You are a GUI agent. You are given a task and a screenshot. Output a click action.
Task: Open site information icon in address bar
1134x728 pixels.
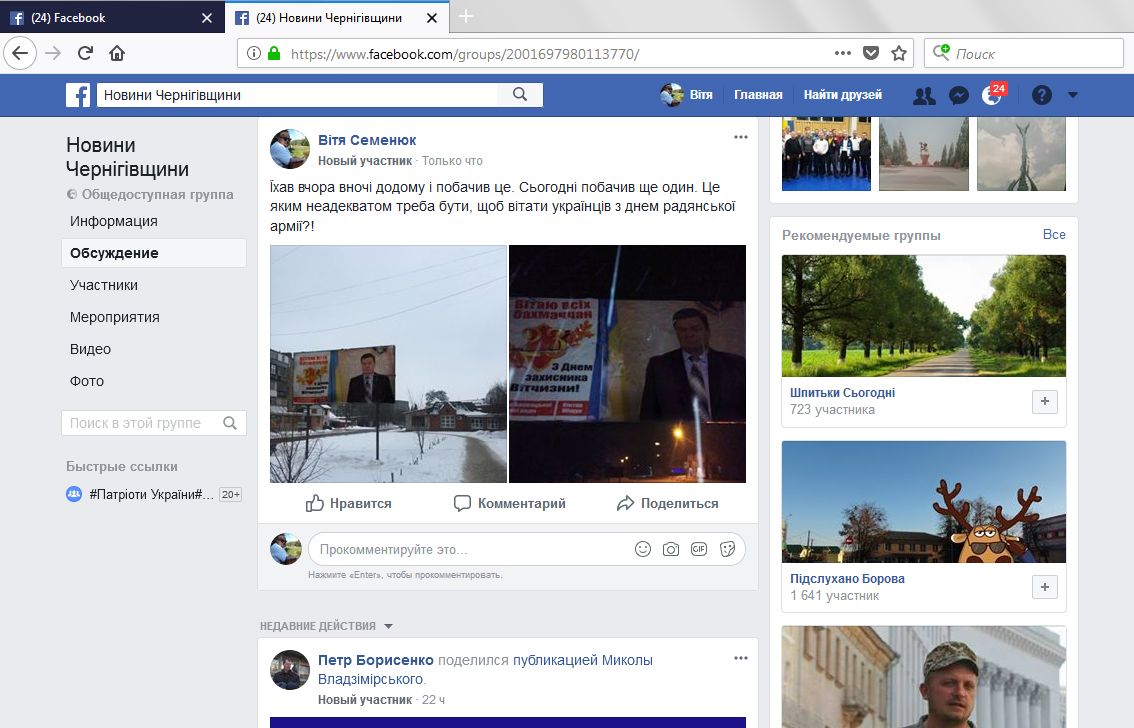pos(254,53)
